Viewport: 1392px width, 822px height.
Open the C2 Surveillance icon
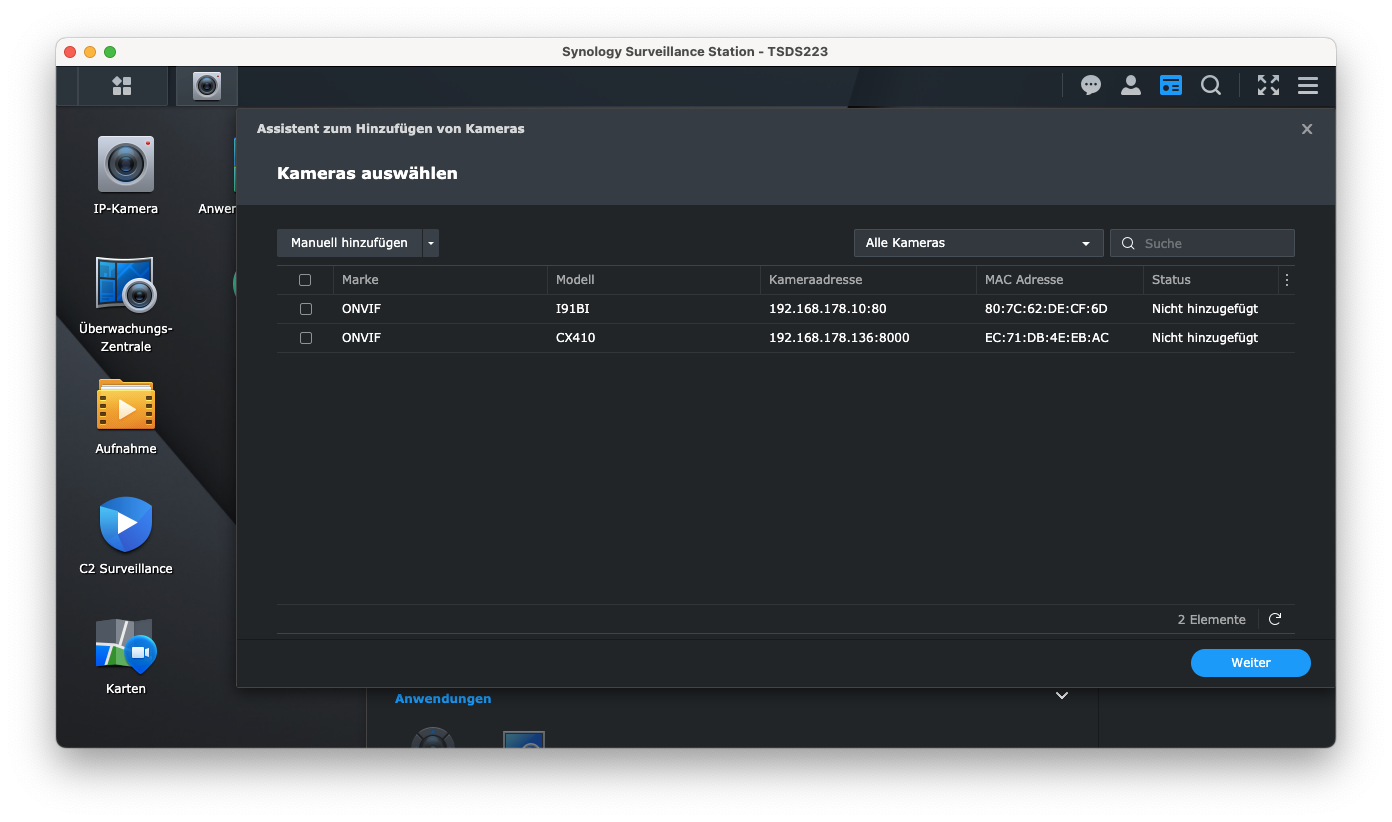point(126,525)
